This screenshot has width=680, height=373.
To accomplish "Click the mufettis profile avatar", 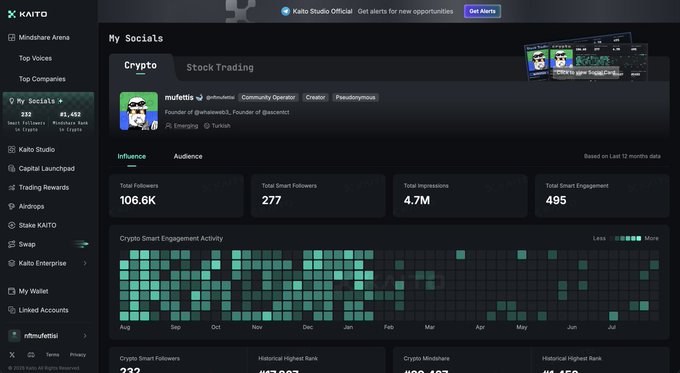I will pyautogui.click(x=139, y=111).
